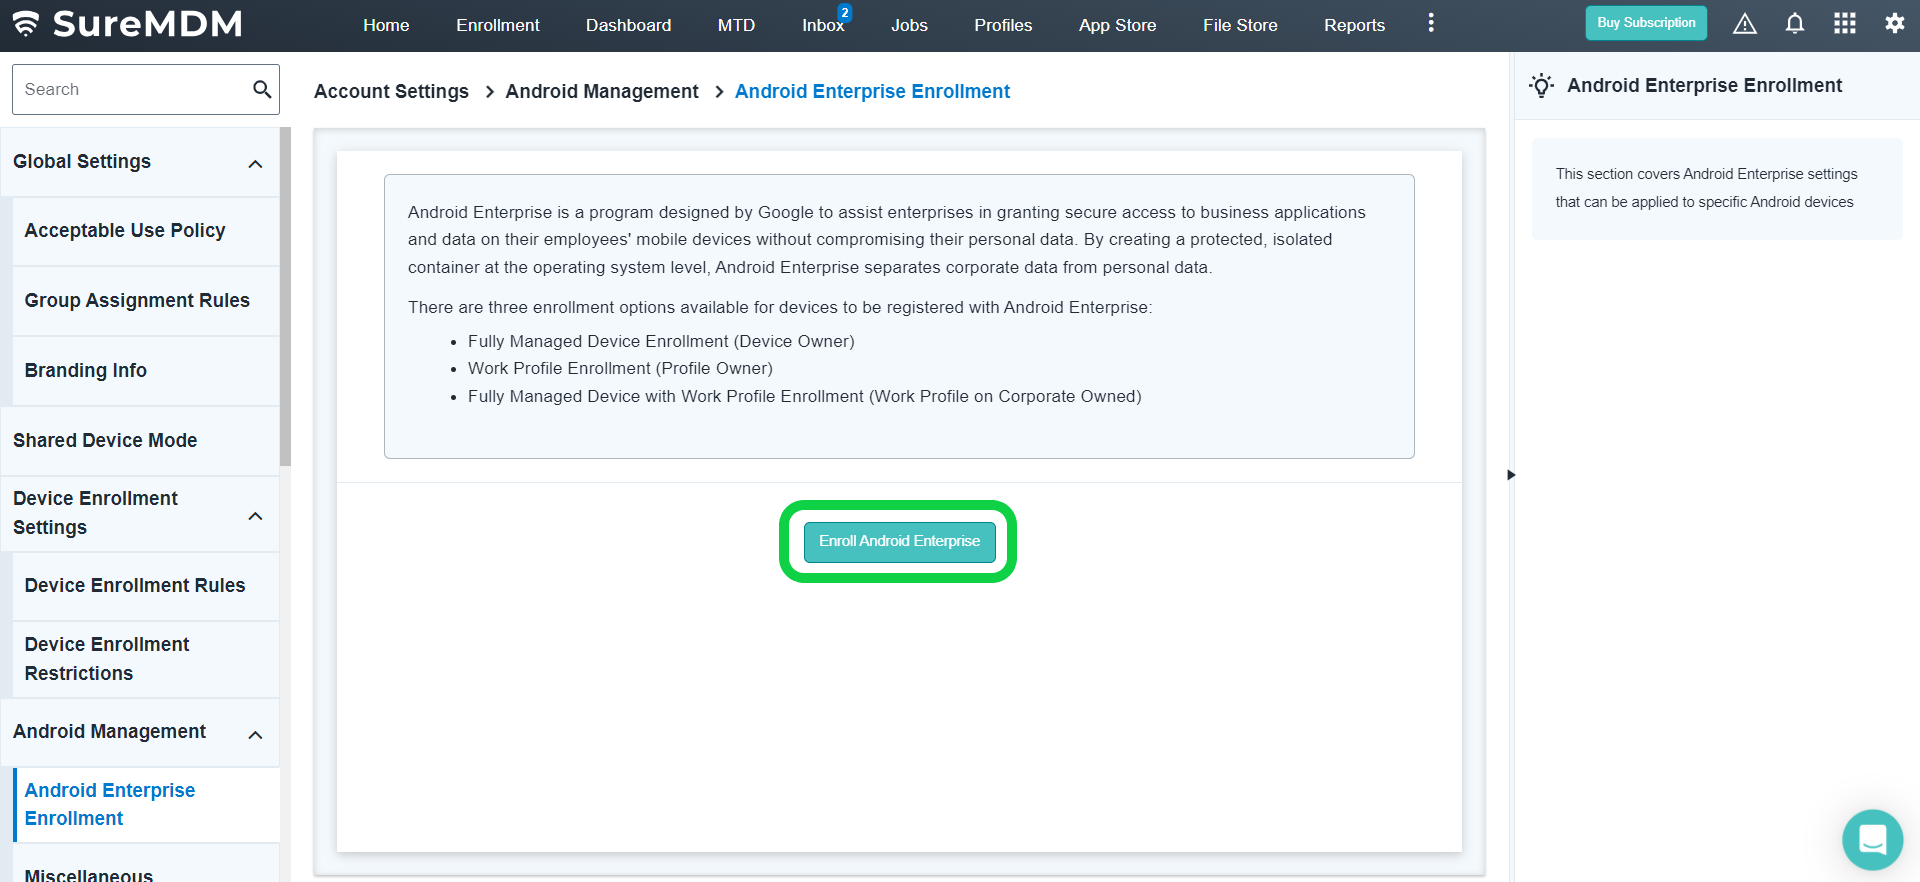The height and width of the screenshot is (882, 1920).
Task: Open the warning alerts triangle icon
Action: click(x=1745, y=24)
